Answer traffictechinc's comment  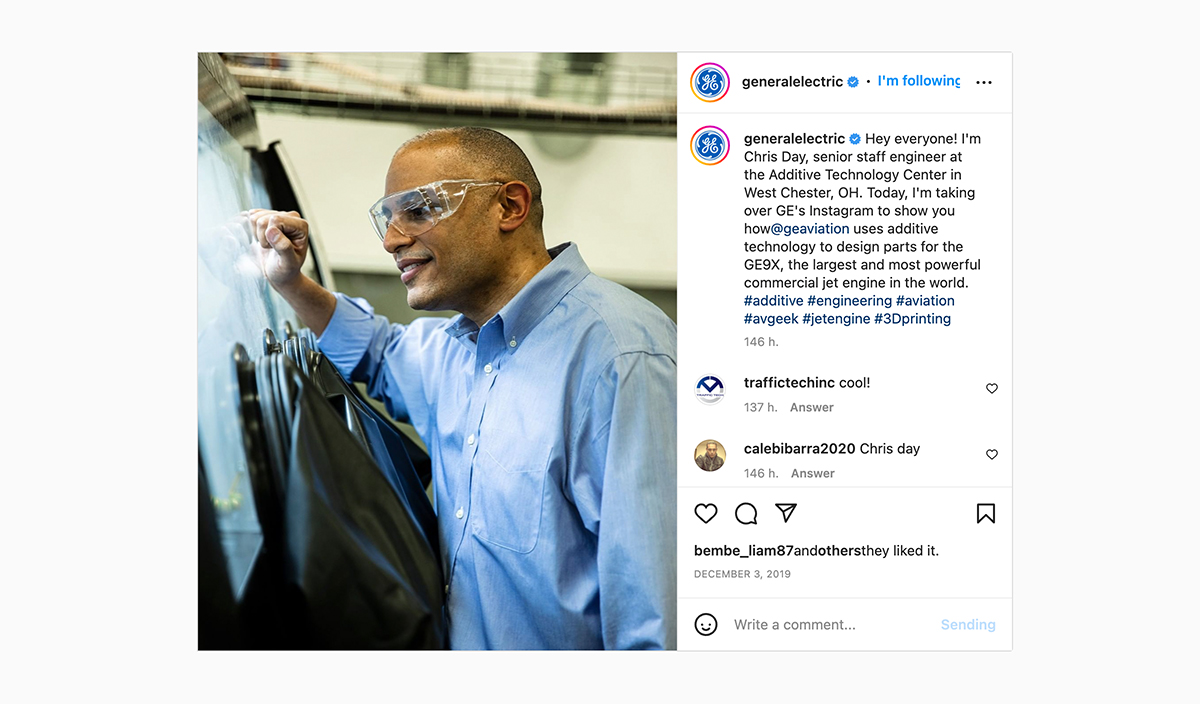812,407
